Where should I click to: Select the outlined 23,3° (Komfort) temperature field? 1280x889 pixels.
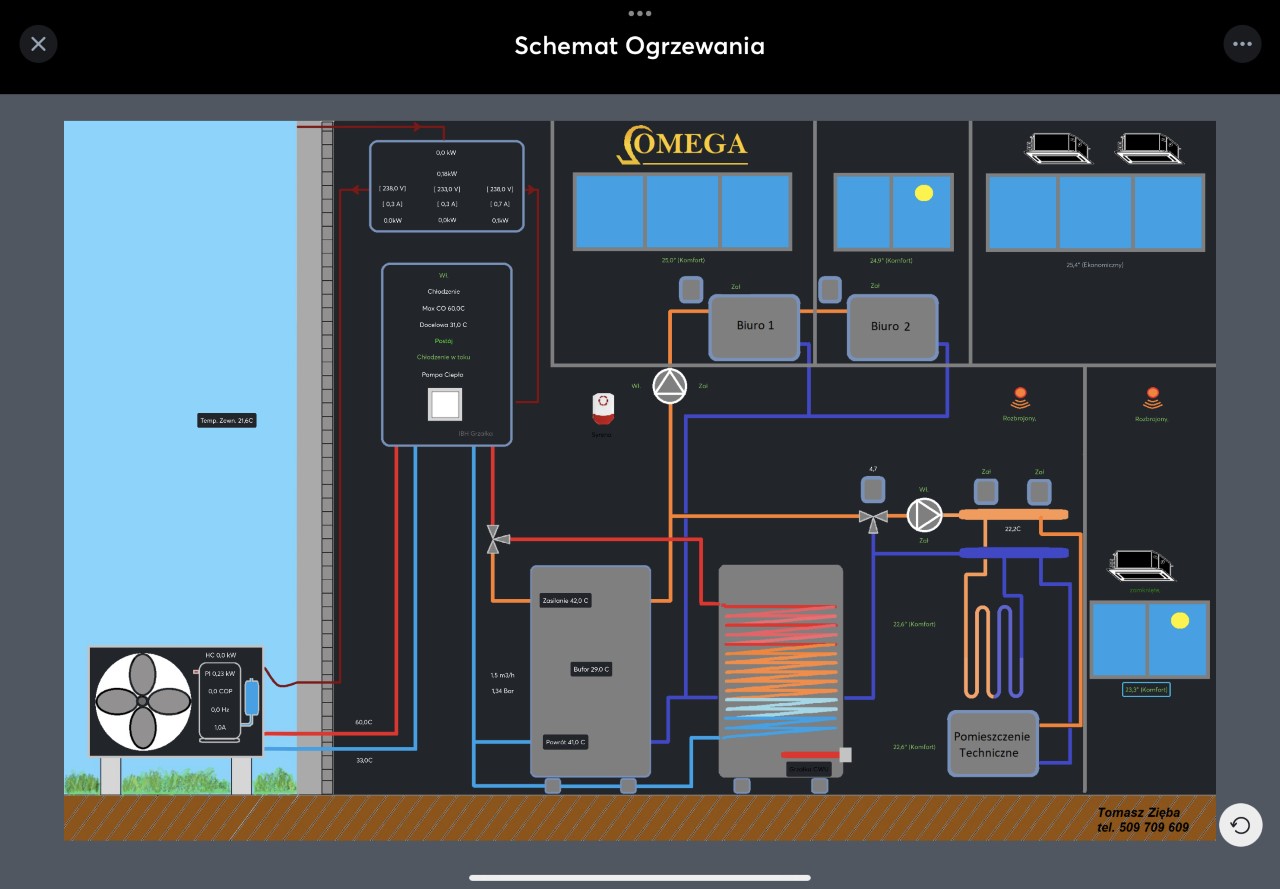click(1146, 689)
